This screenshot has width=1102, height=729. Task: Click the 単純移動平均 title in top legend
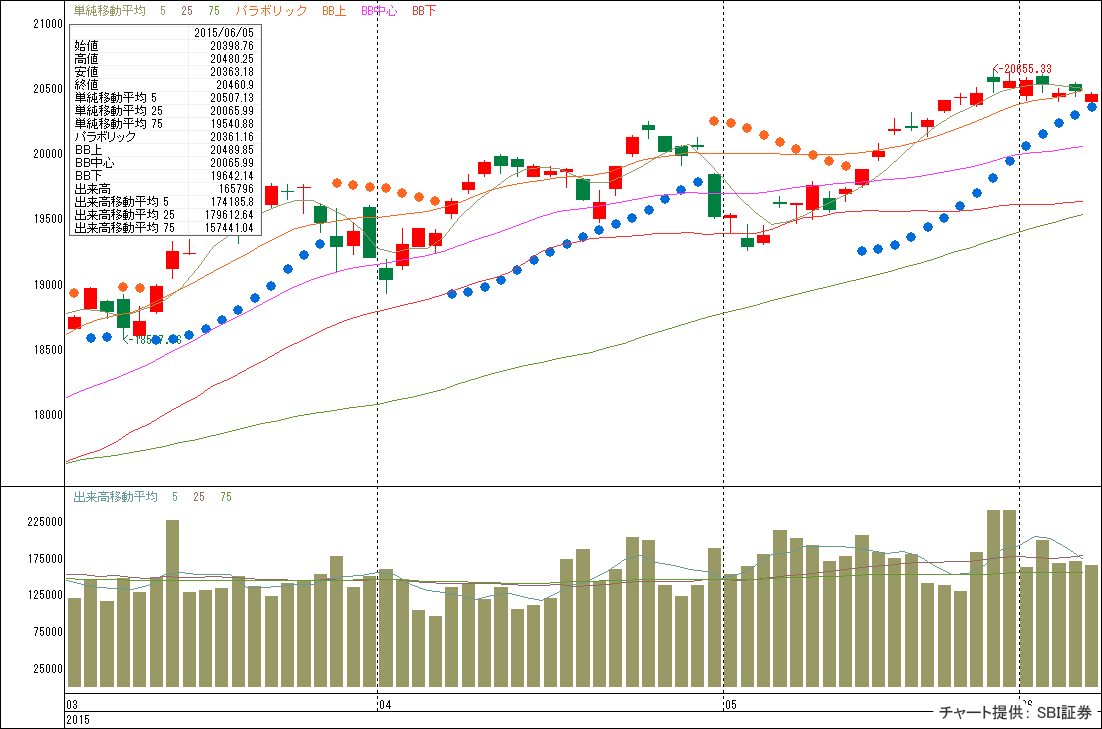point(109,11)
